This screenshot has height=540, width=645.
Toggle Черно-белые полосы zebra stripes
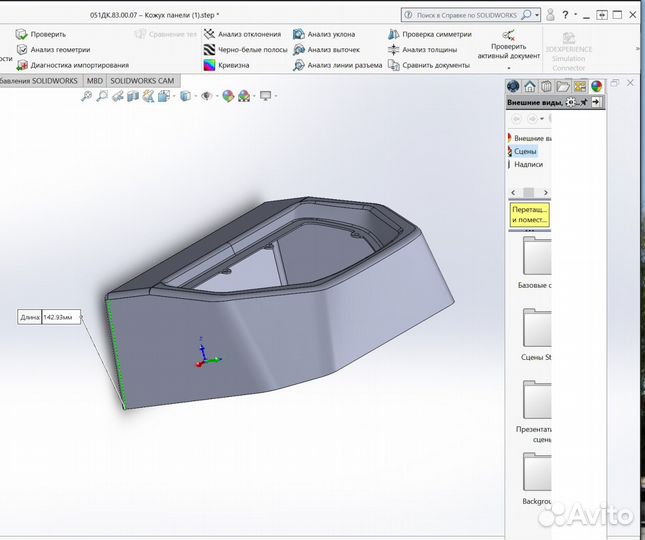[209, 49]
